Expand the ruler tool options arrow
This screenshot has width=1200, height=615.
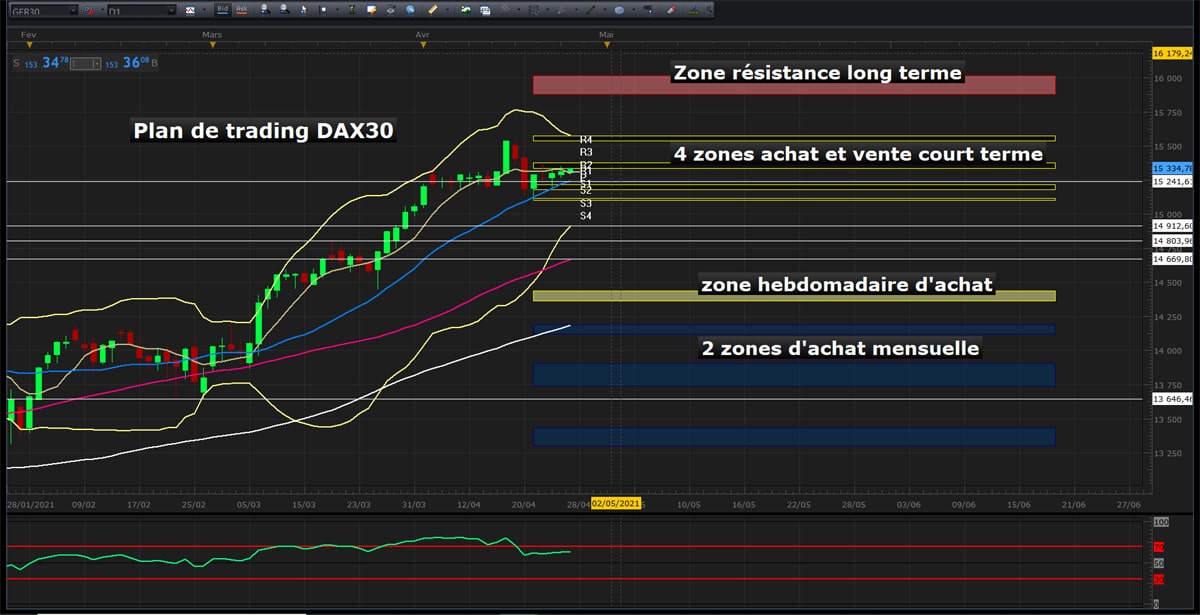click(x=447, y=10)
